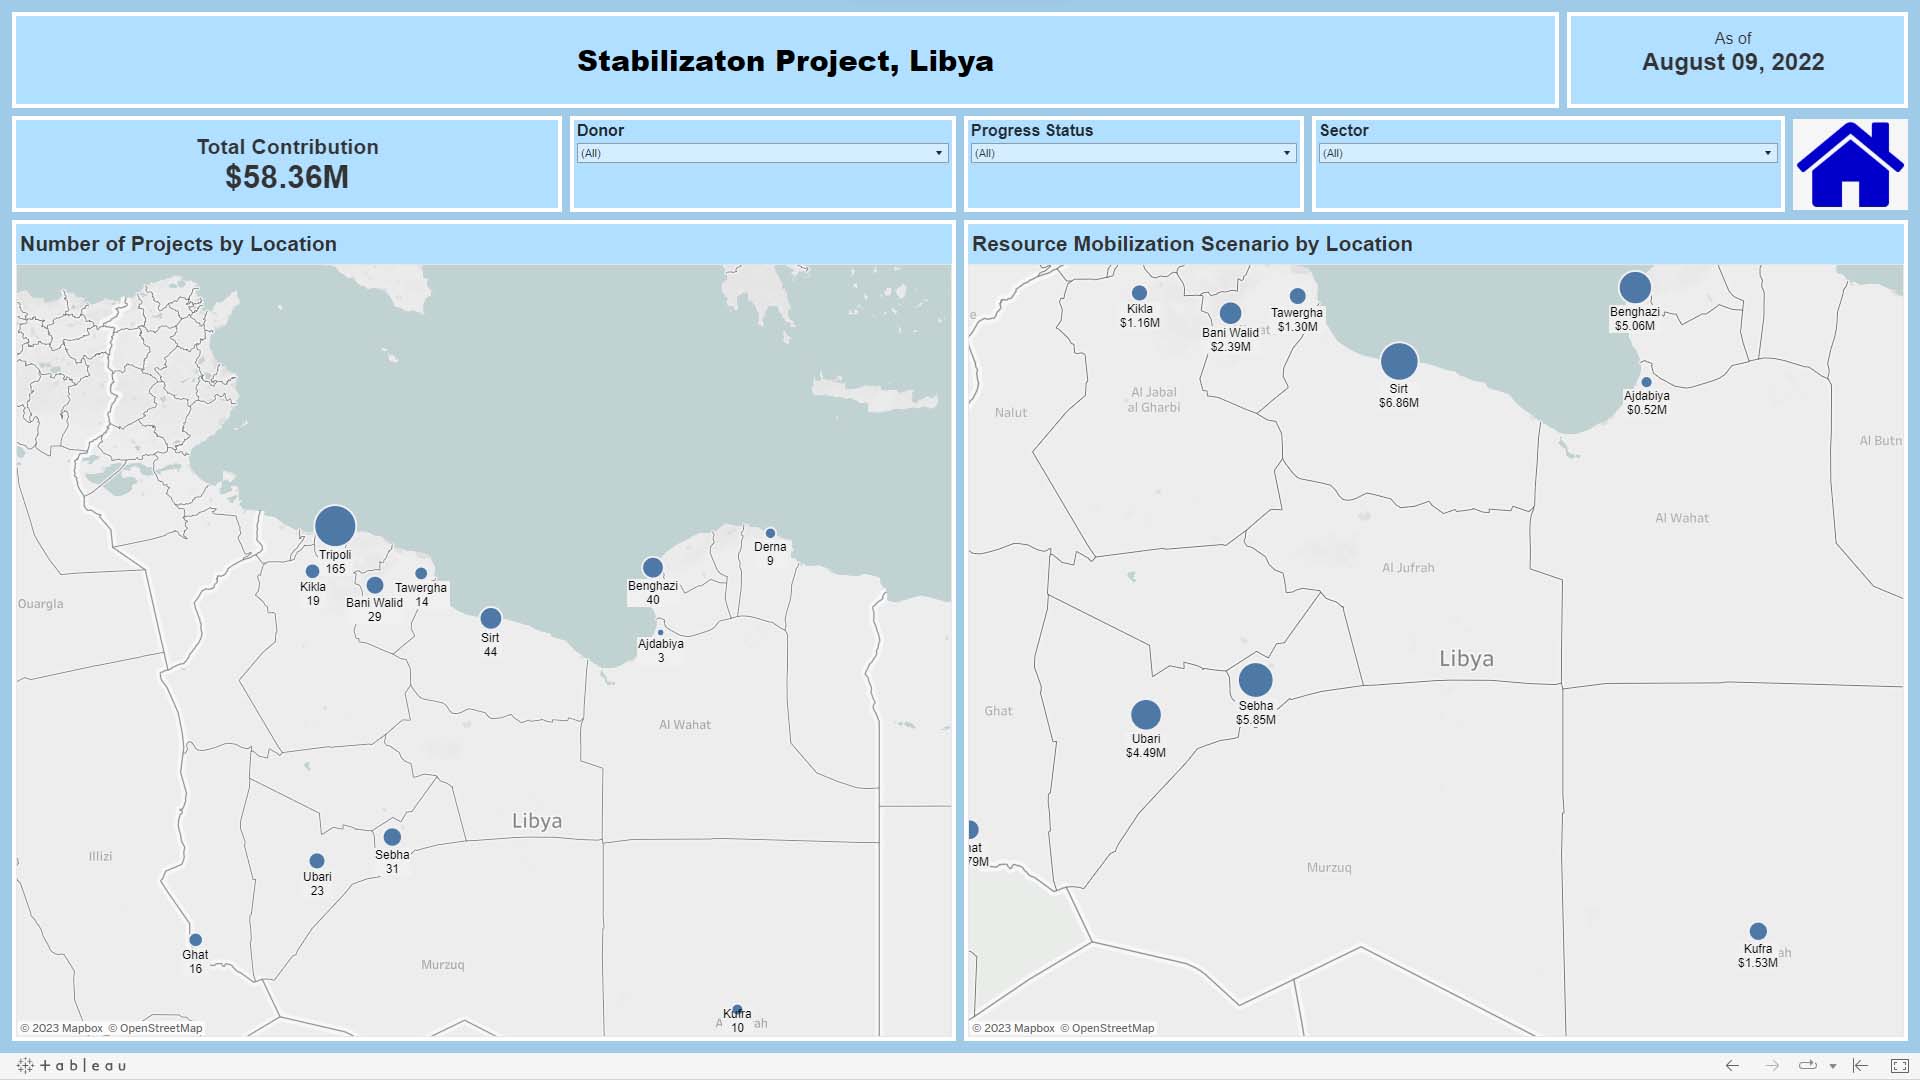Select the Ubari 23 projects marker
Image resolution: width=1920 pixels, height=1080 pixels.
(x=317, y=861)
